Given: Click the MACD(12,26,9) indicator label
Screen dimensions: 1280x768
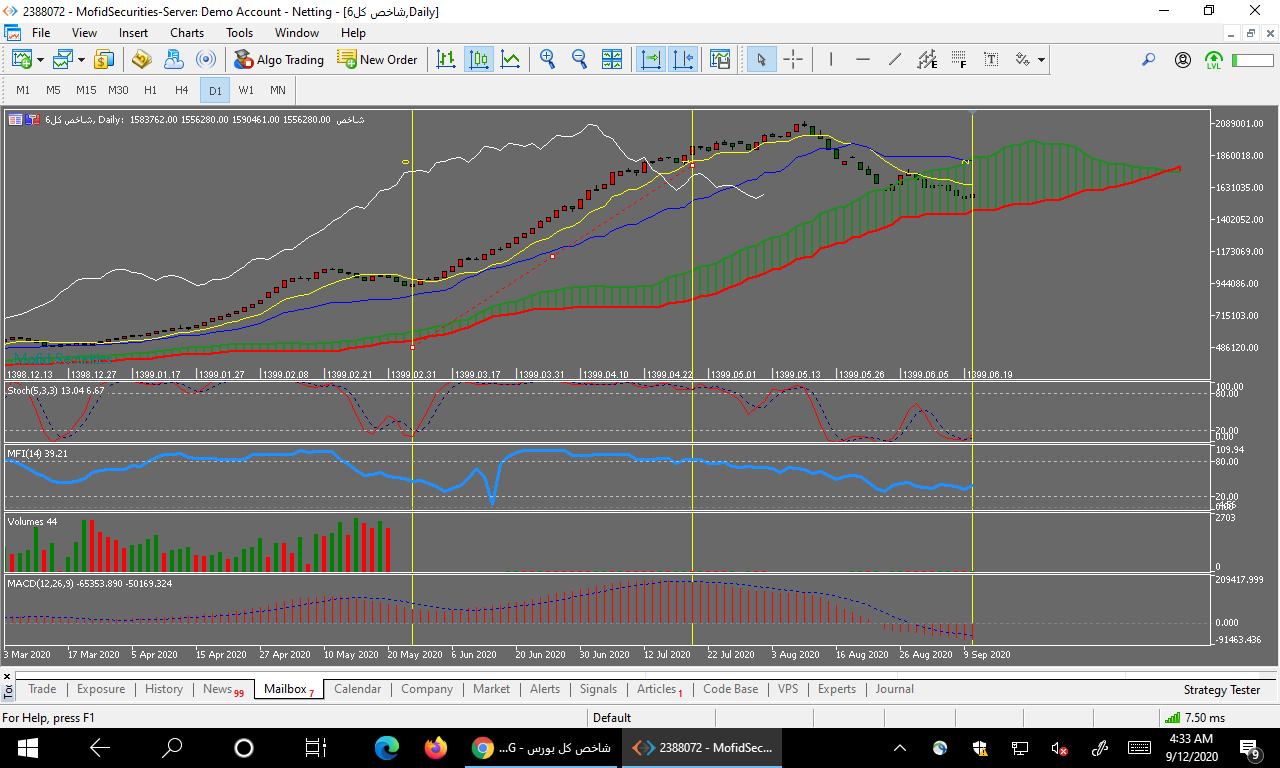Looking at the screenshot, I should tap(90, 582).
